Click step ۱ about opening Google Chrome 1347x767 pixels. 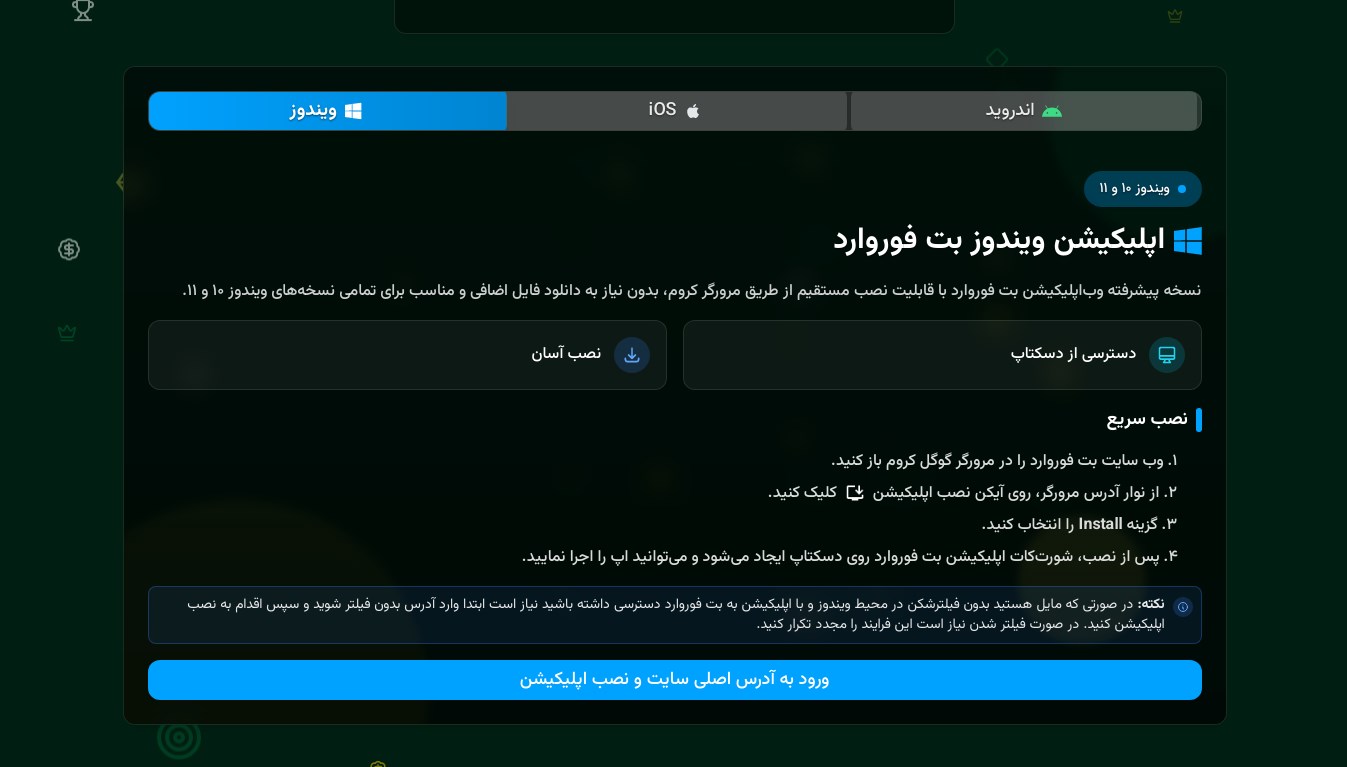(x=1005, y=461)
